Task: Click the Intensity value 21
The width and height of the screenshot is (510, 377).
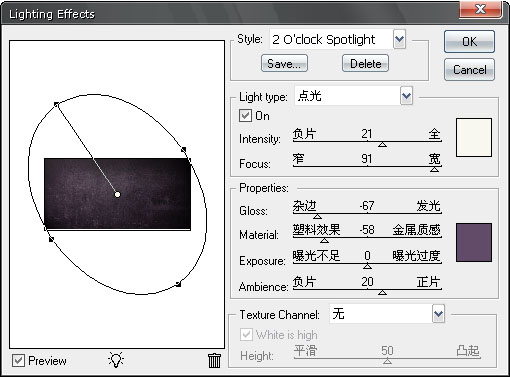Action: click(367, 134)
